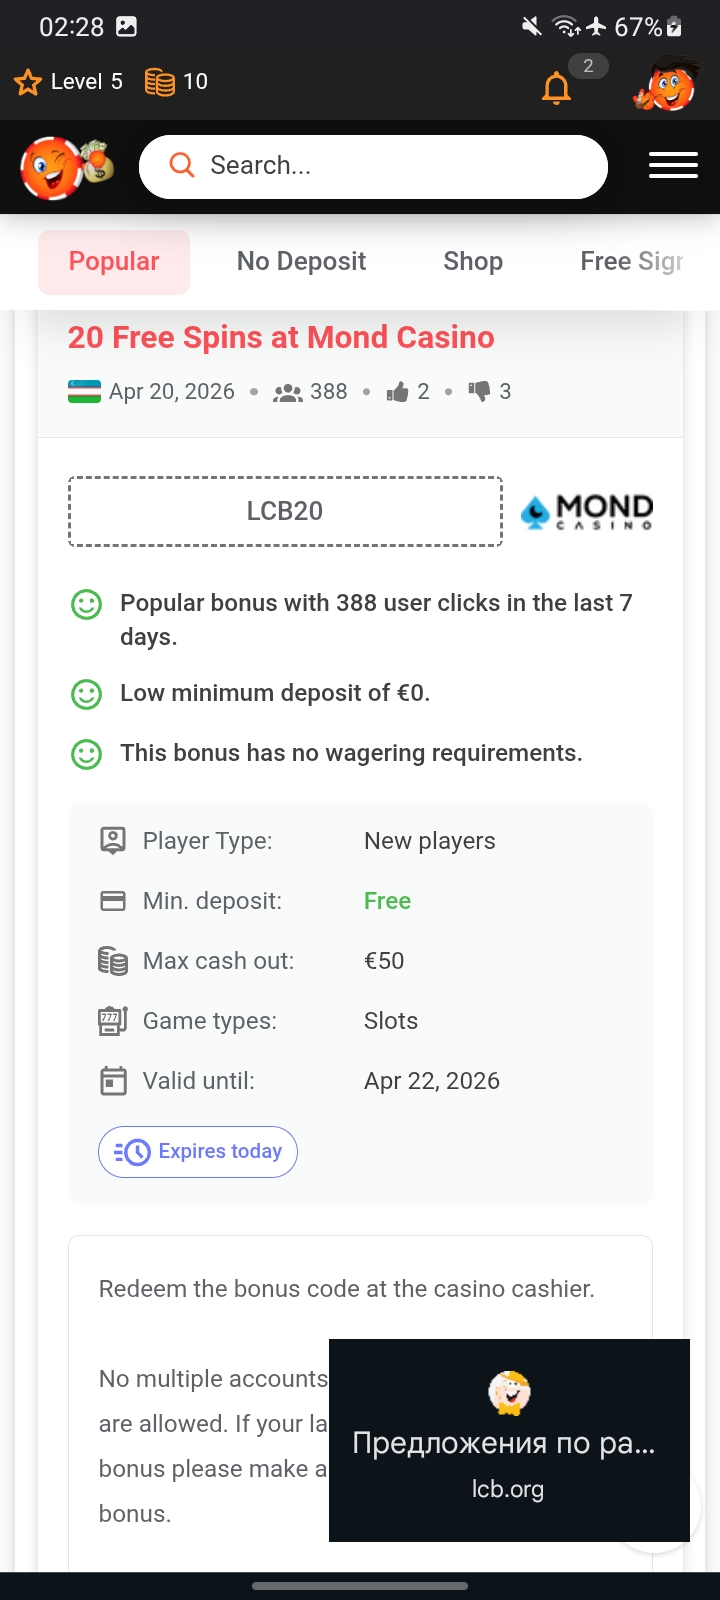
Task: Click the thumbs up icon
Action: [398, 392]
